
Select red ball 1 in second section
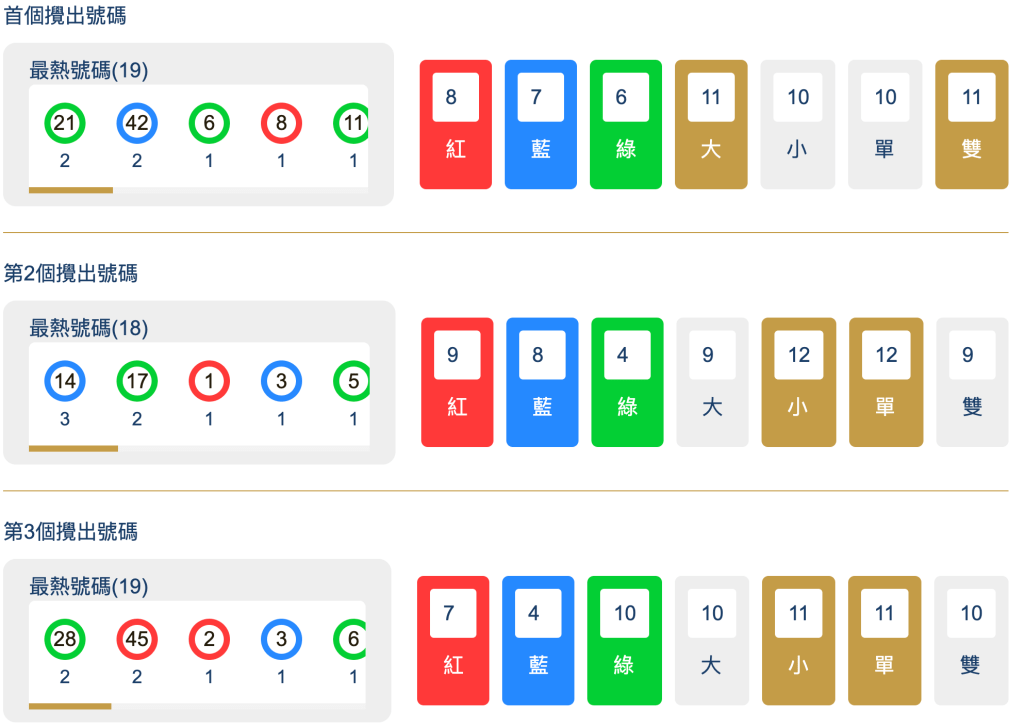[x=209, y=382]
